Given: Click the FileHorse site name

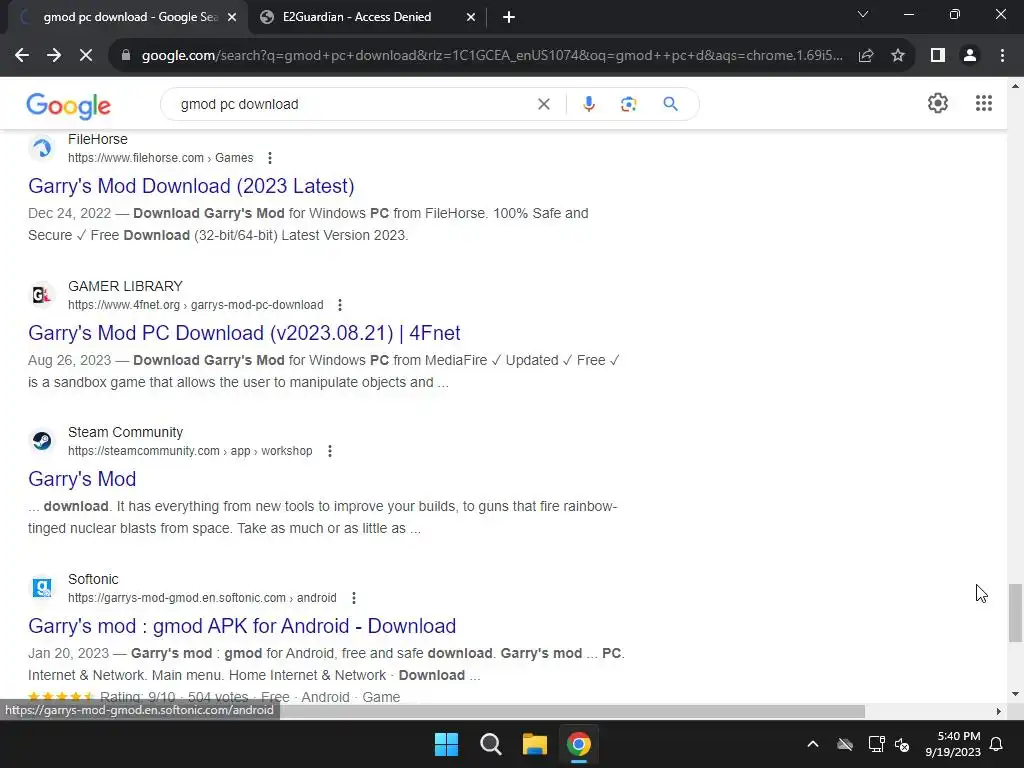Looking at the screenshot, I should [98, 139].
